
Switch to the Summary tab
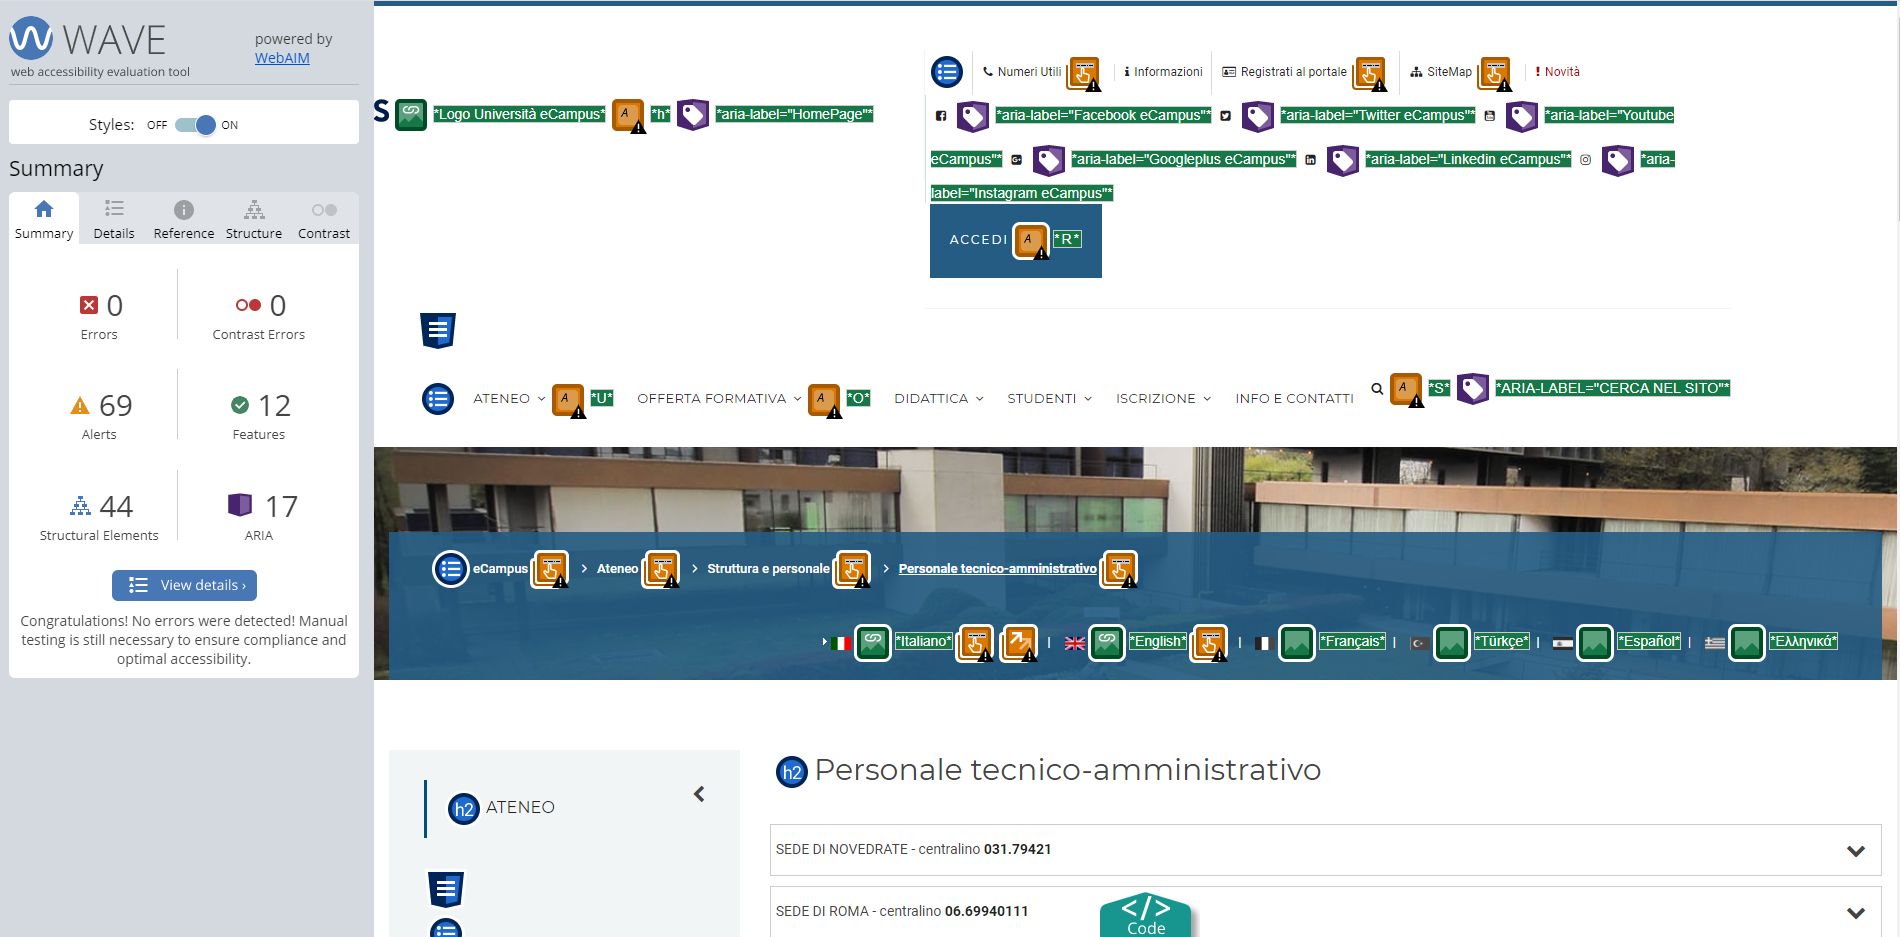(x=44, y=219)
